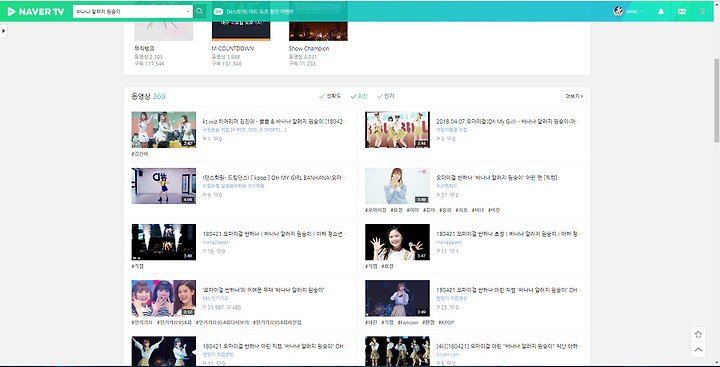720x367 pixels.
Task: Open the search box dropdown arrow
Action: [188, 11]
